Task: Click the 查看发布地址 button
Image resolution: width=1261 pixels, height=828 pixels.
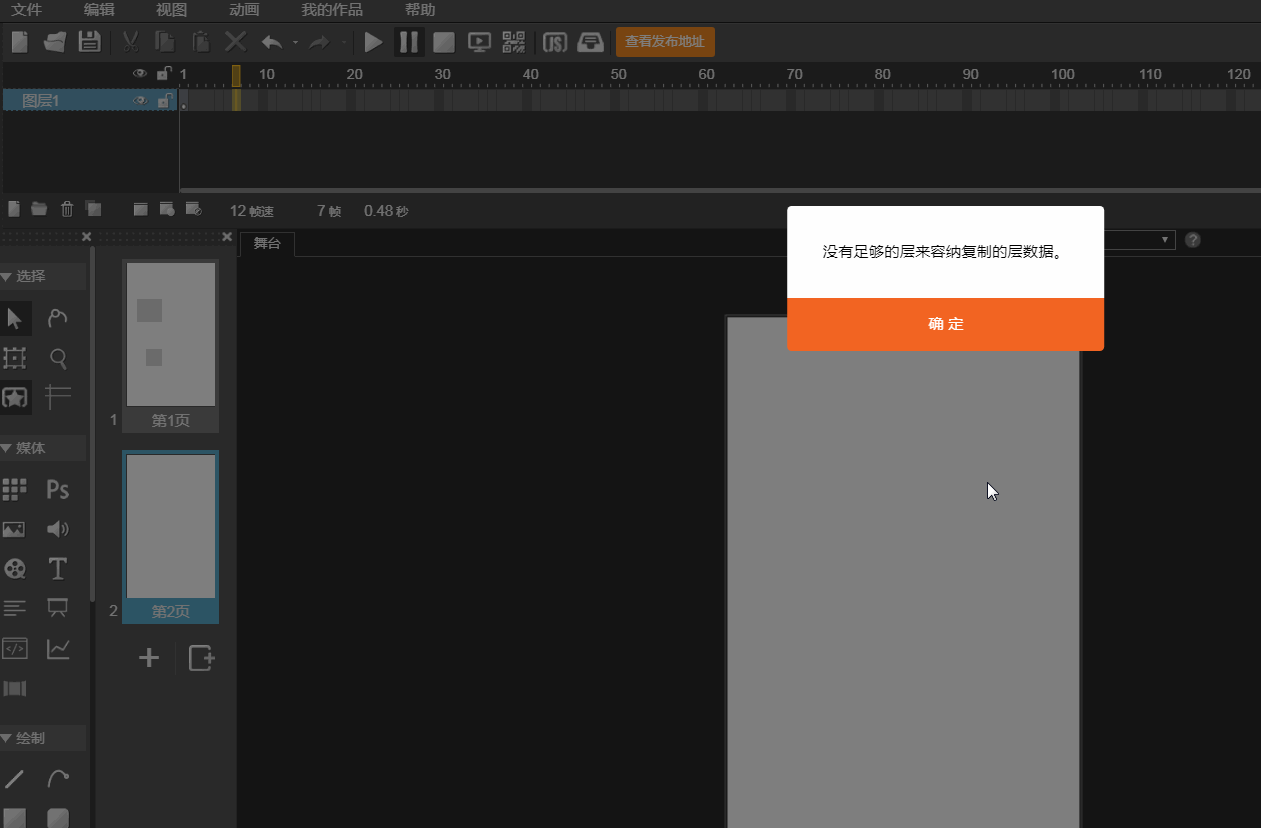Action: 665,42
